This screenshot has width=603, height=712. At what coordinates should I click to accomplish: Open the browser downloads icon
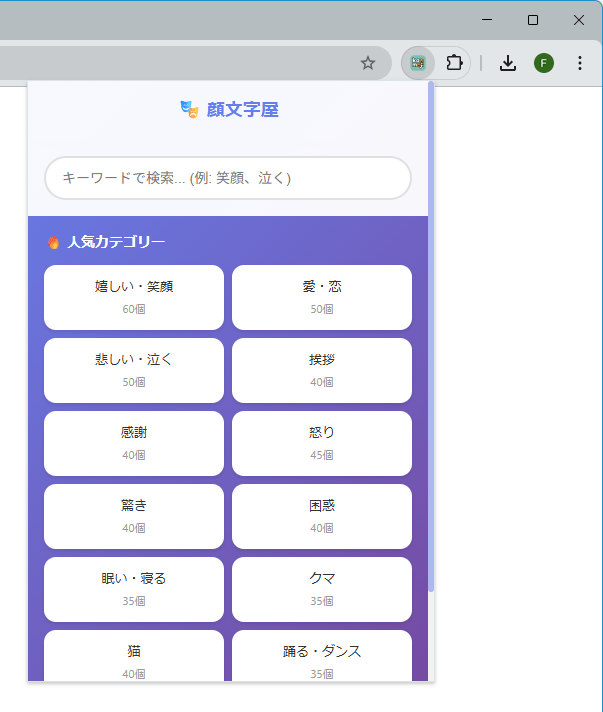click(508, 63)
